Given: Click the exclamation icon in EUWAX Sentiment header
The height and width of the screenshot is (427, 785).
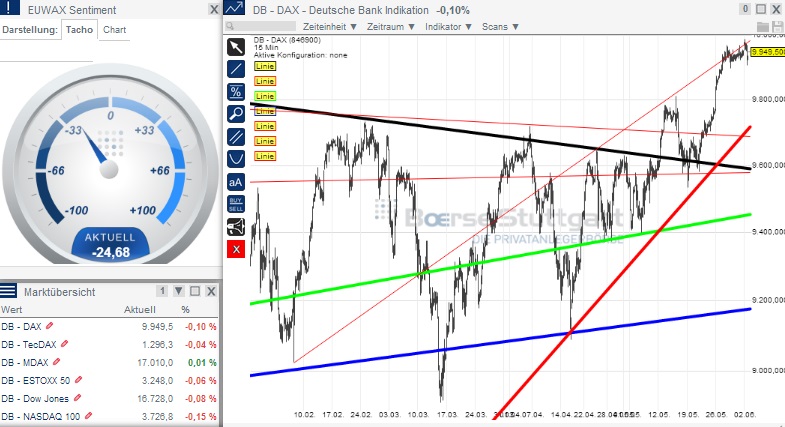Looking at the screenshot, I should click(x=10, y=8).
